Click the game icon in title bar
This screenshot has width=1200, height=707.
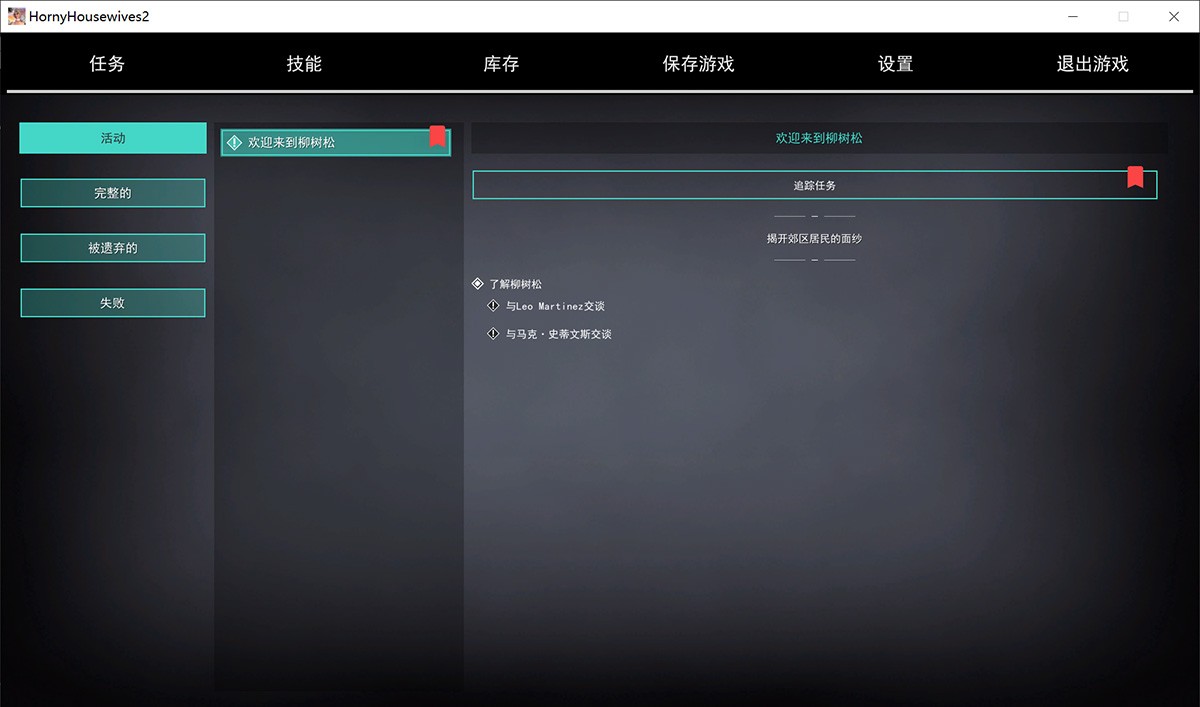16,16
